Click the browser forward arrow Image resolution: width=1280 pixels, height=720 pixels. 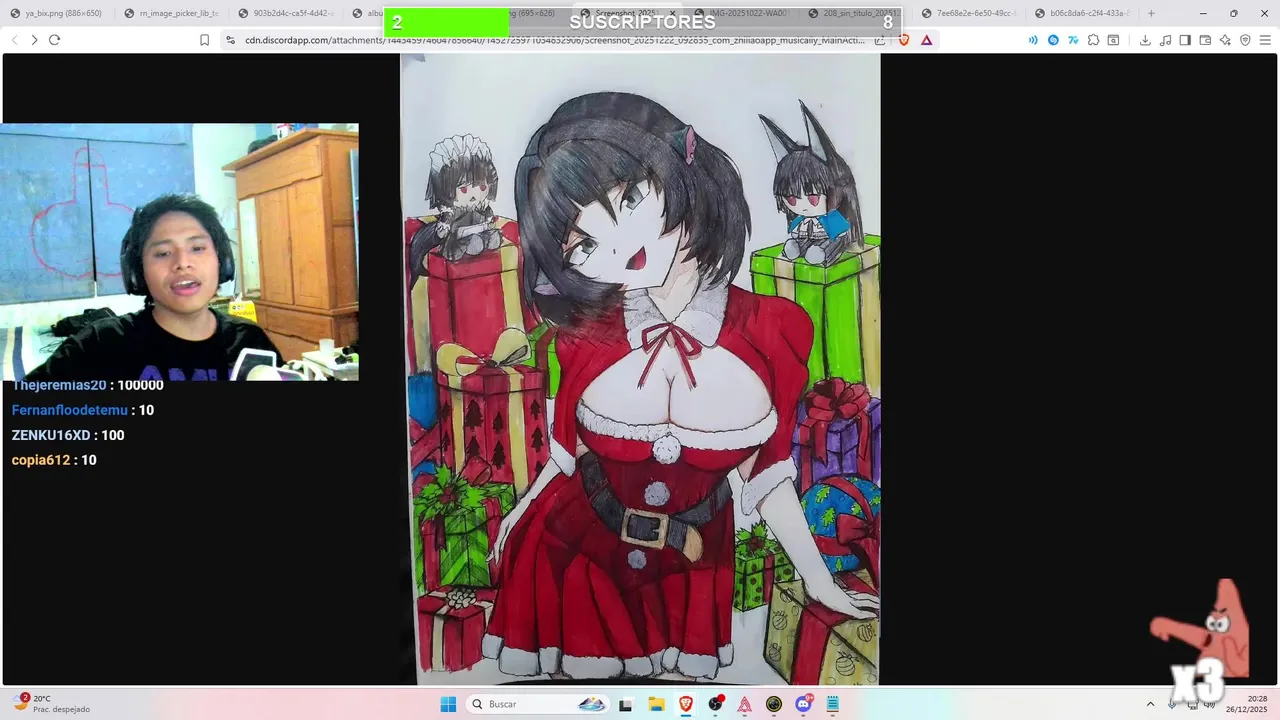(x=34, y=40)
